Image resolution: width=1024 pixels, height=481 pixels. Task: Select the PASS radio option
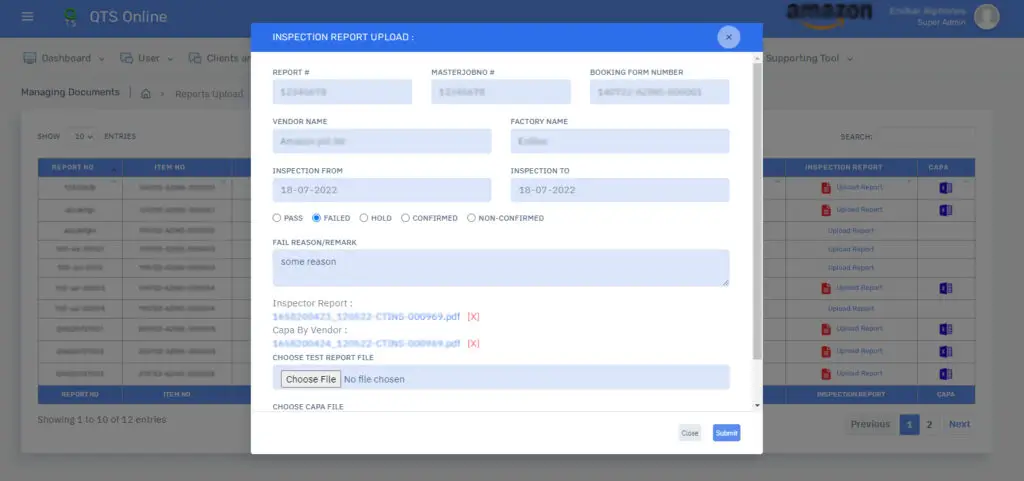pos(277,217)
